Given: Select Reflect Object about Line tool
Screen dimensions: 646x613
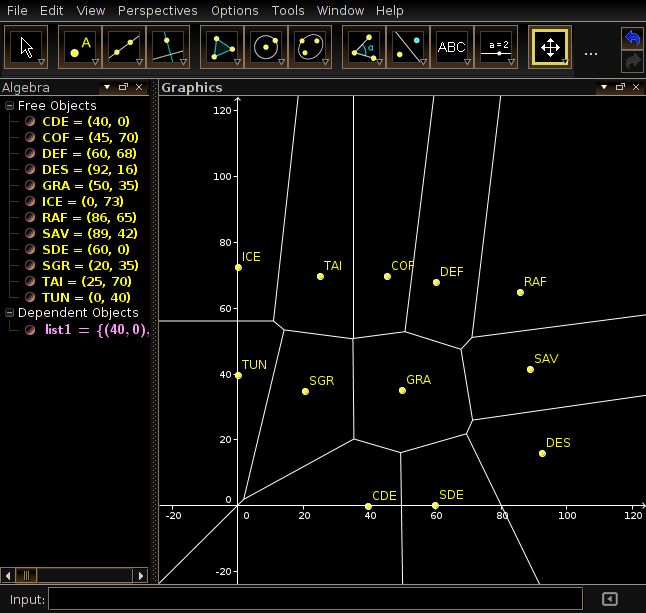Looking at the screenshot, I should [408, 47].
